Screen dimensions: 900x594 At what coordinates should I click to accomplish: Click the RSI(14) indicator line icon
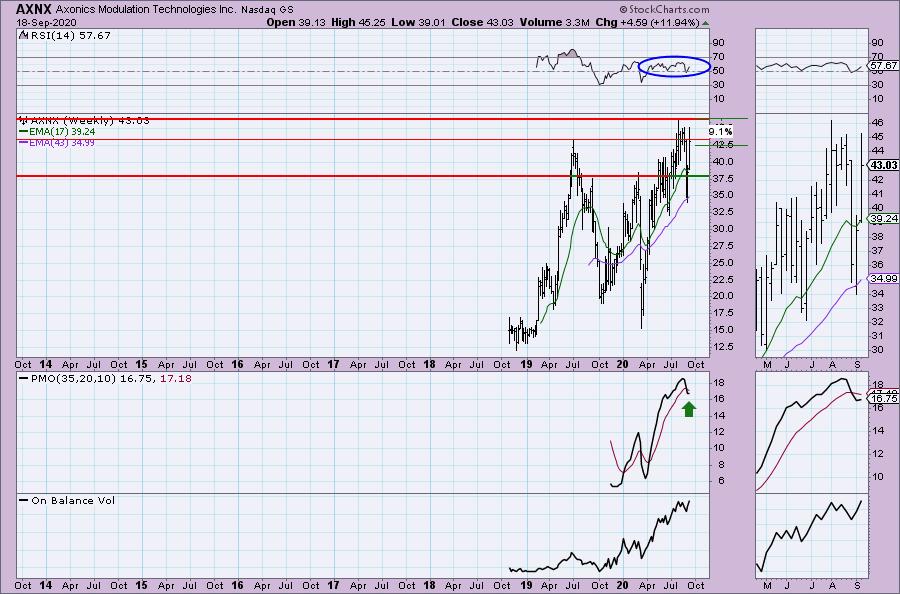(22, 33)
